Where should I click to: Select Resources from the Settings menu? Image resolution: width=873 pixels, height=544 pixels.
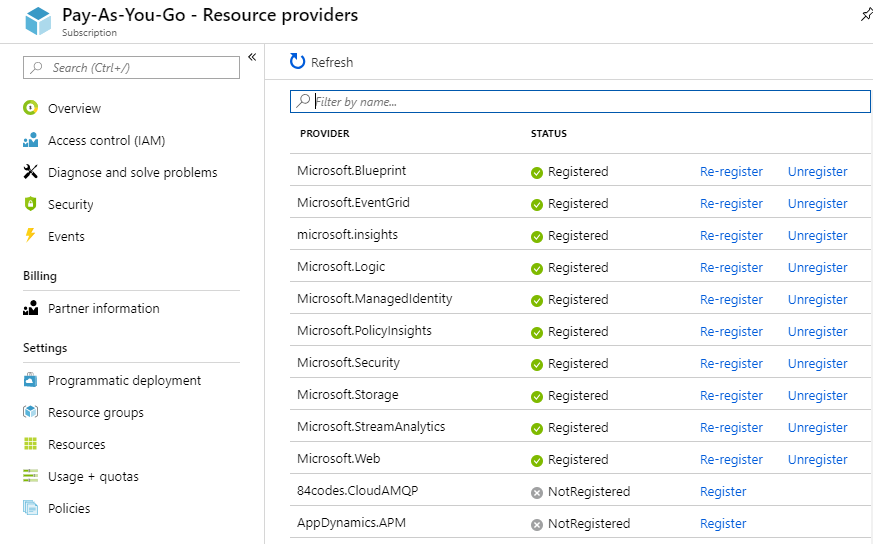[76, 444]
